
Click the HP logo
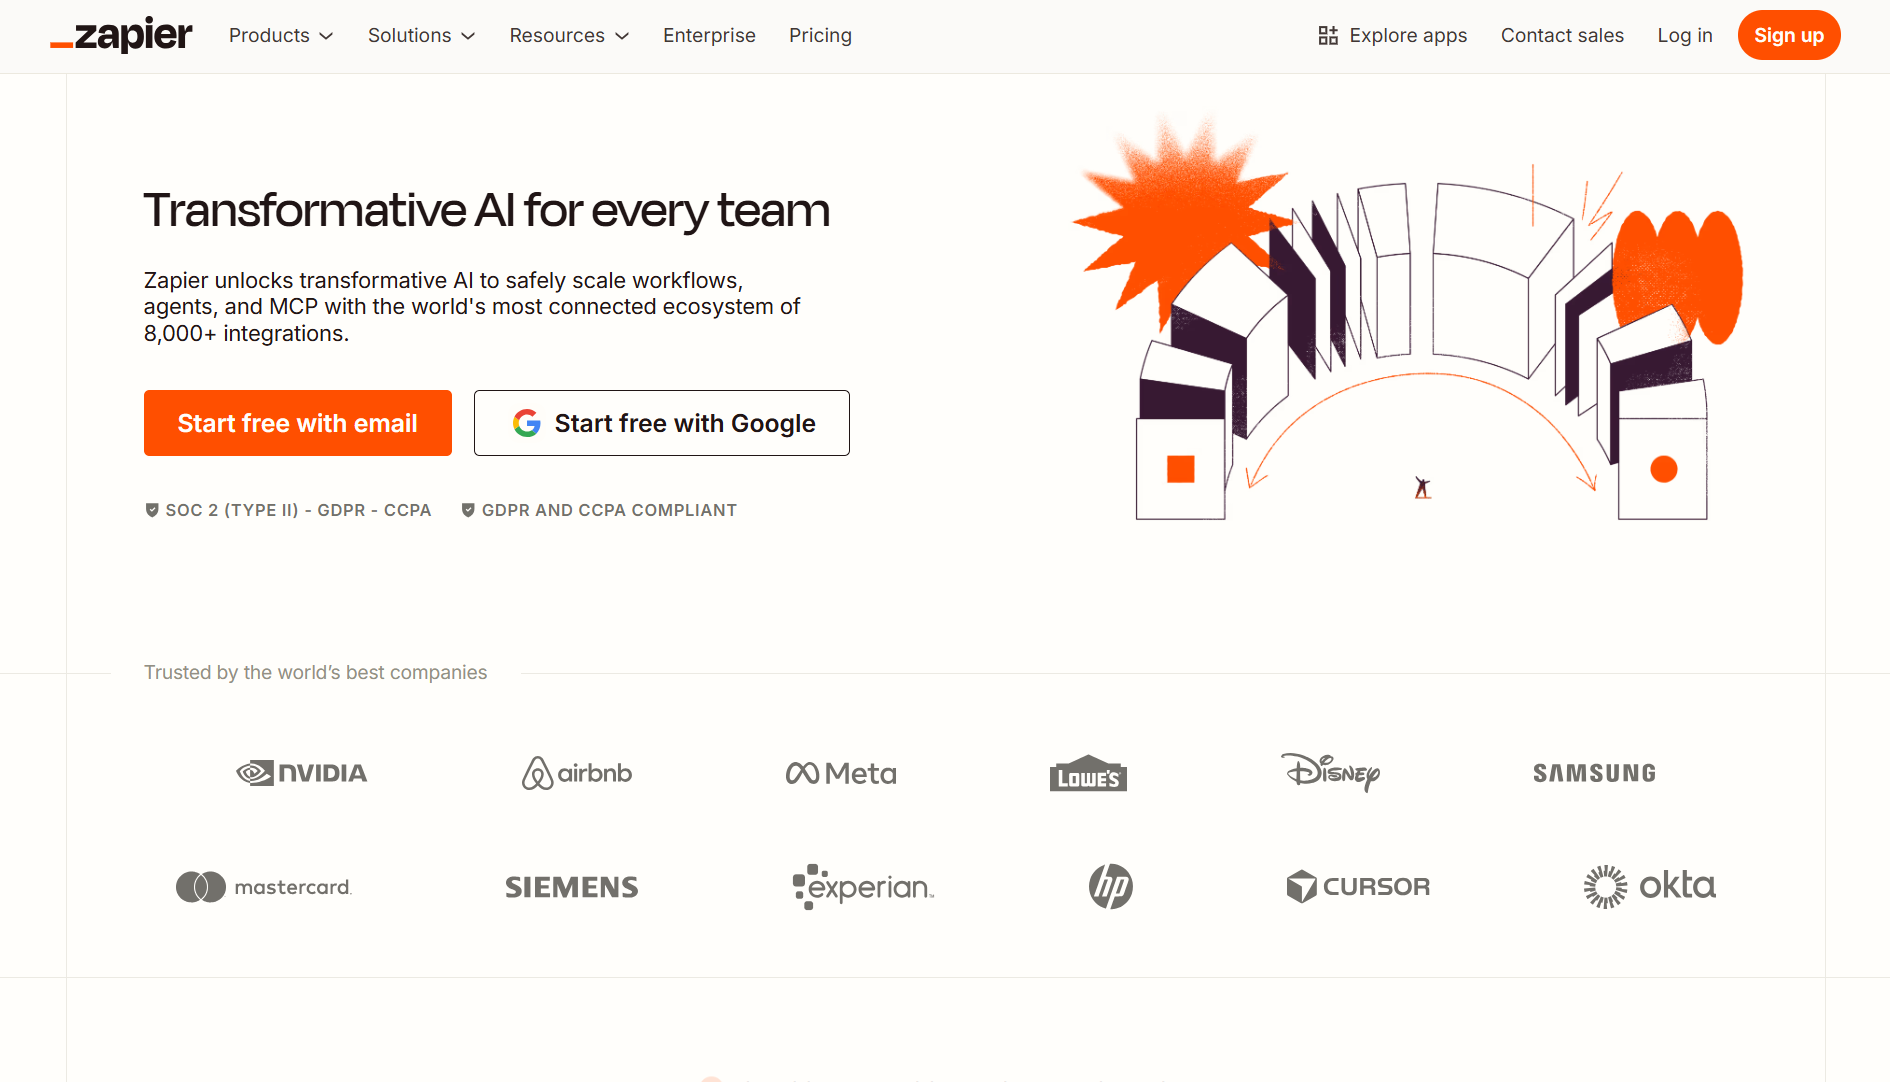(1111, 886)
